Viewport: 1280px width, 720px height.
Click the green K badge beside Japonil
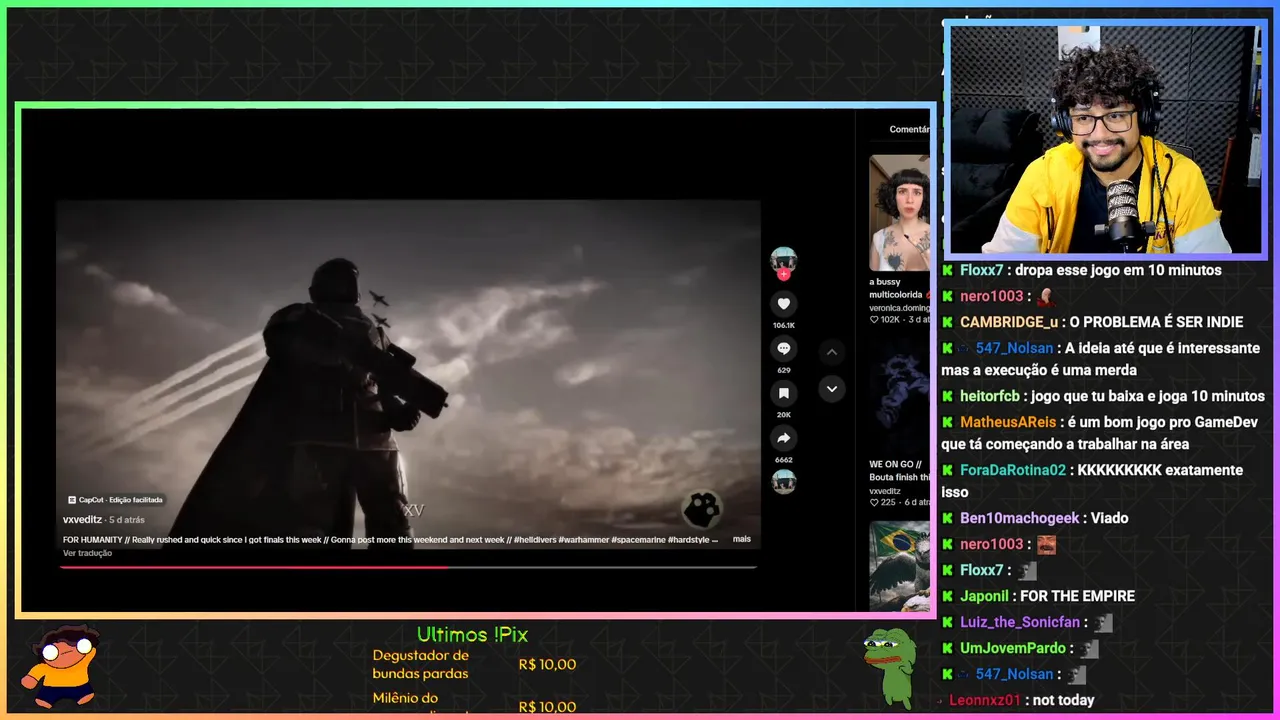(947, 596)
